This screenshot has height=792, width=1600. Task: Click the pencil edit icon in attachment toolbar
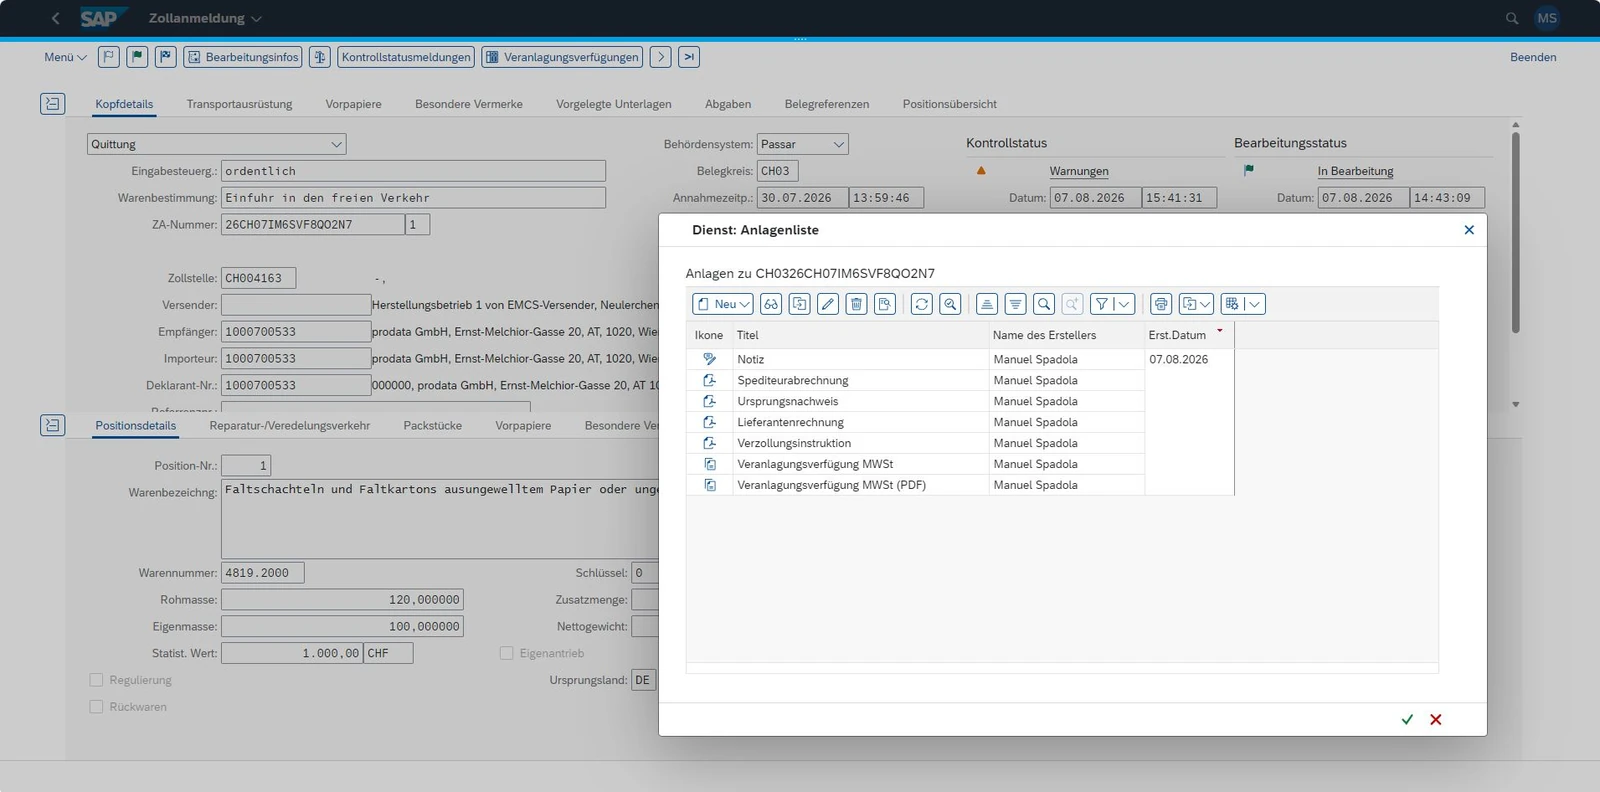828,304
